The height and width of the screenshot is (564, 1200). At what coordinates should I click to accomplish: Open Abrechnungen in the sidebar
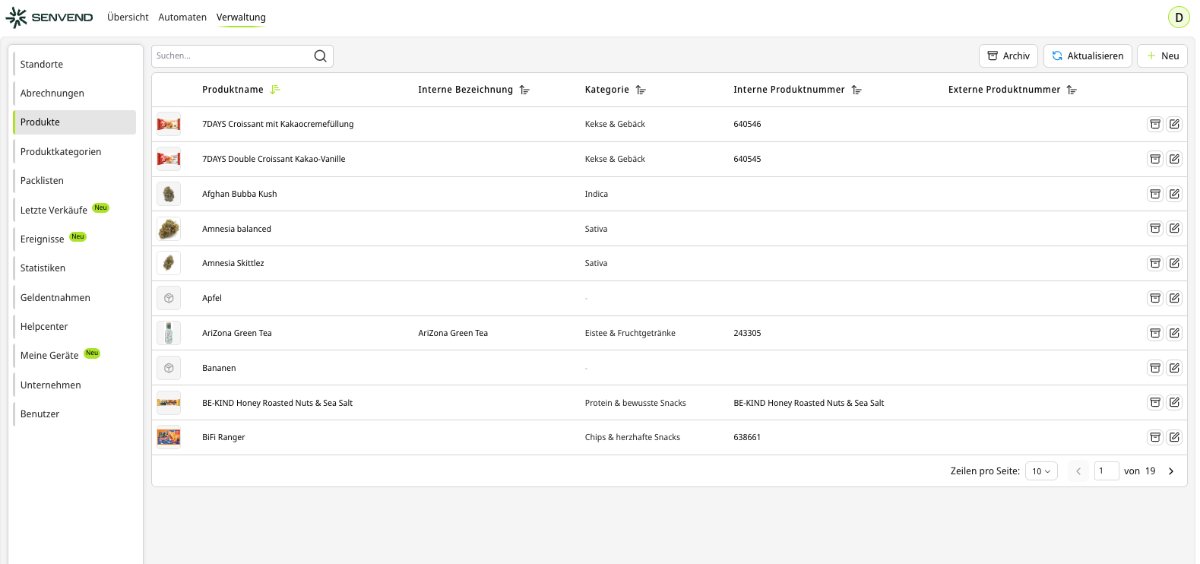click(x=74, y=93)
